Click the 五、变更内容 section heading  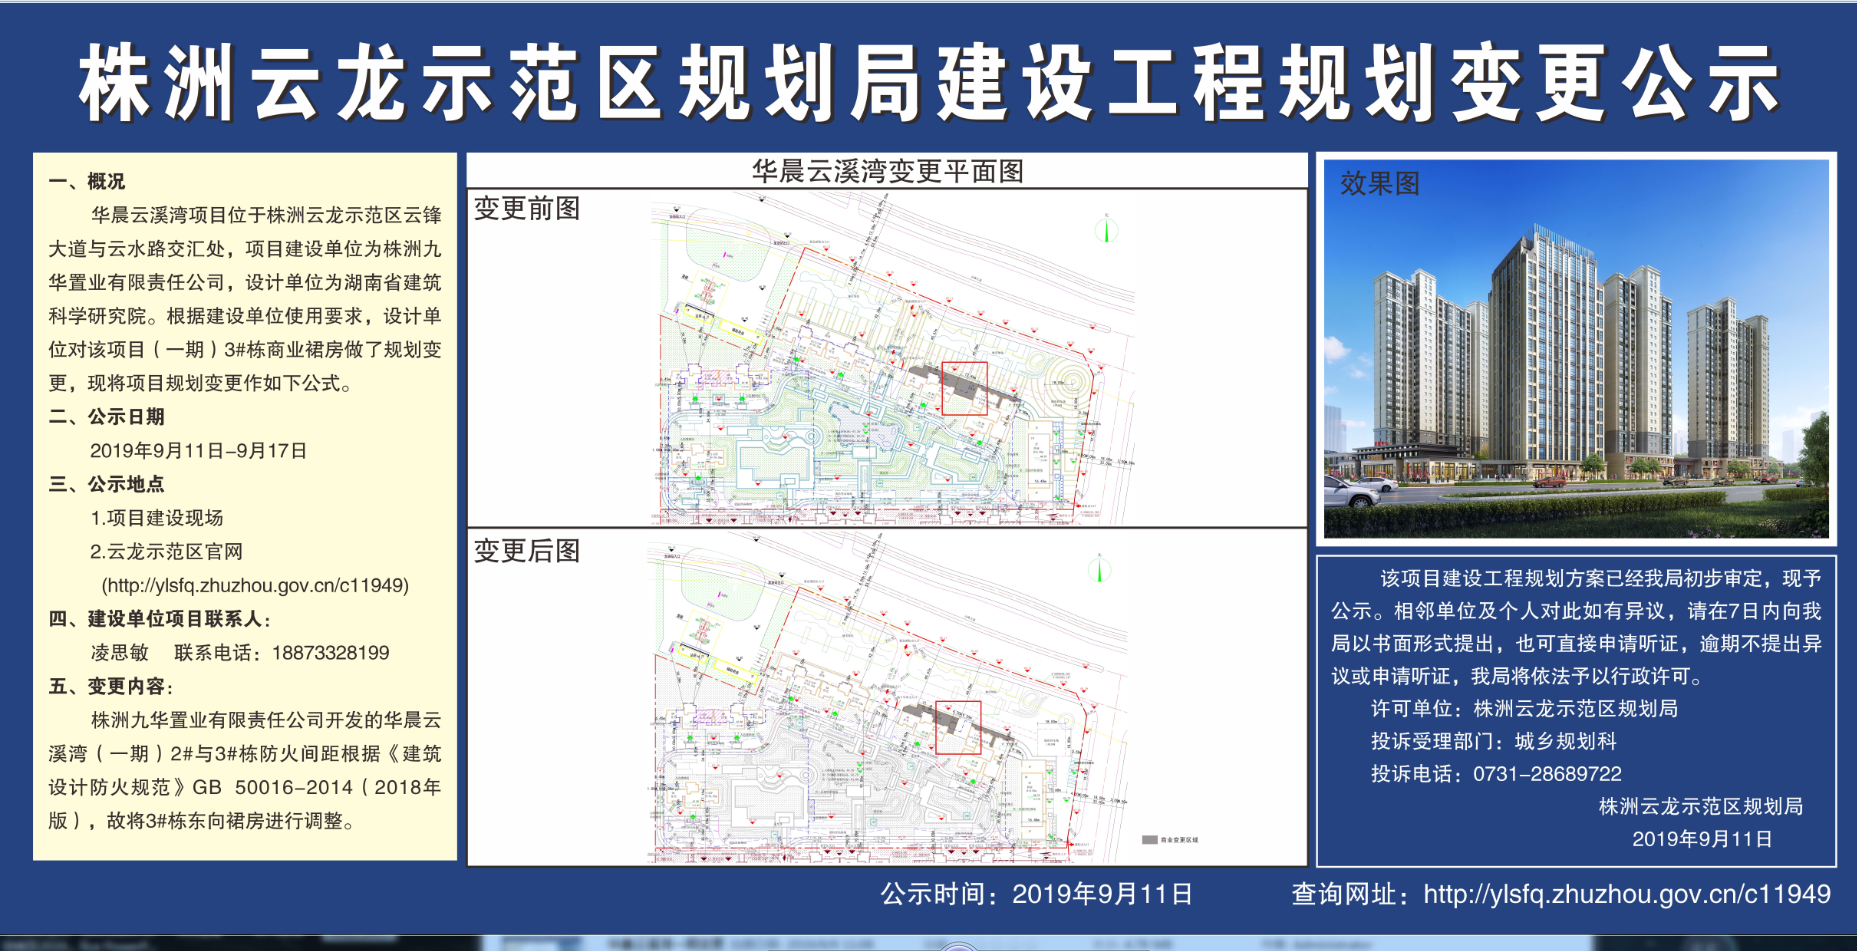coord(110,686)
